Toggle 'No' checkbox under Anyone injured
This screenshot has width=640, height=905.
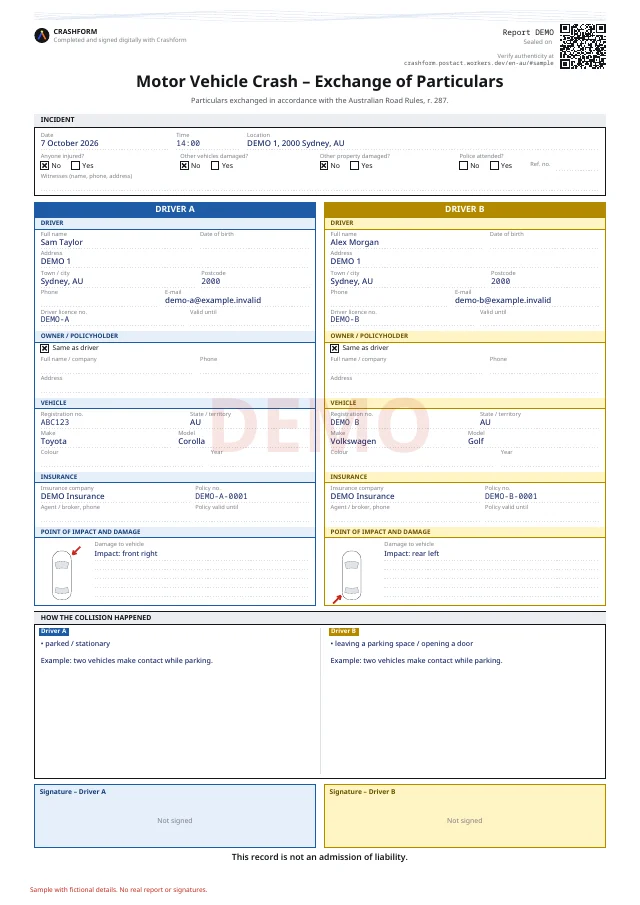pyautogui.click(x=44, y=166)
